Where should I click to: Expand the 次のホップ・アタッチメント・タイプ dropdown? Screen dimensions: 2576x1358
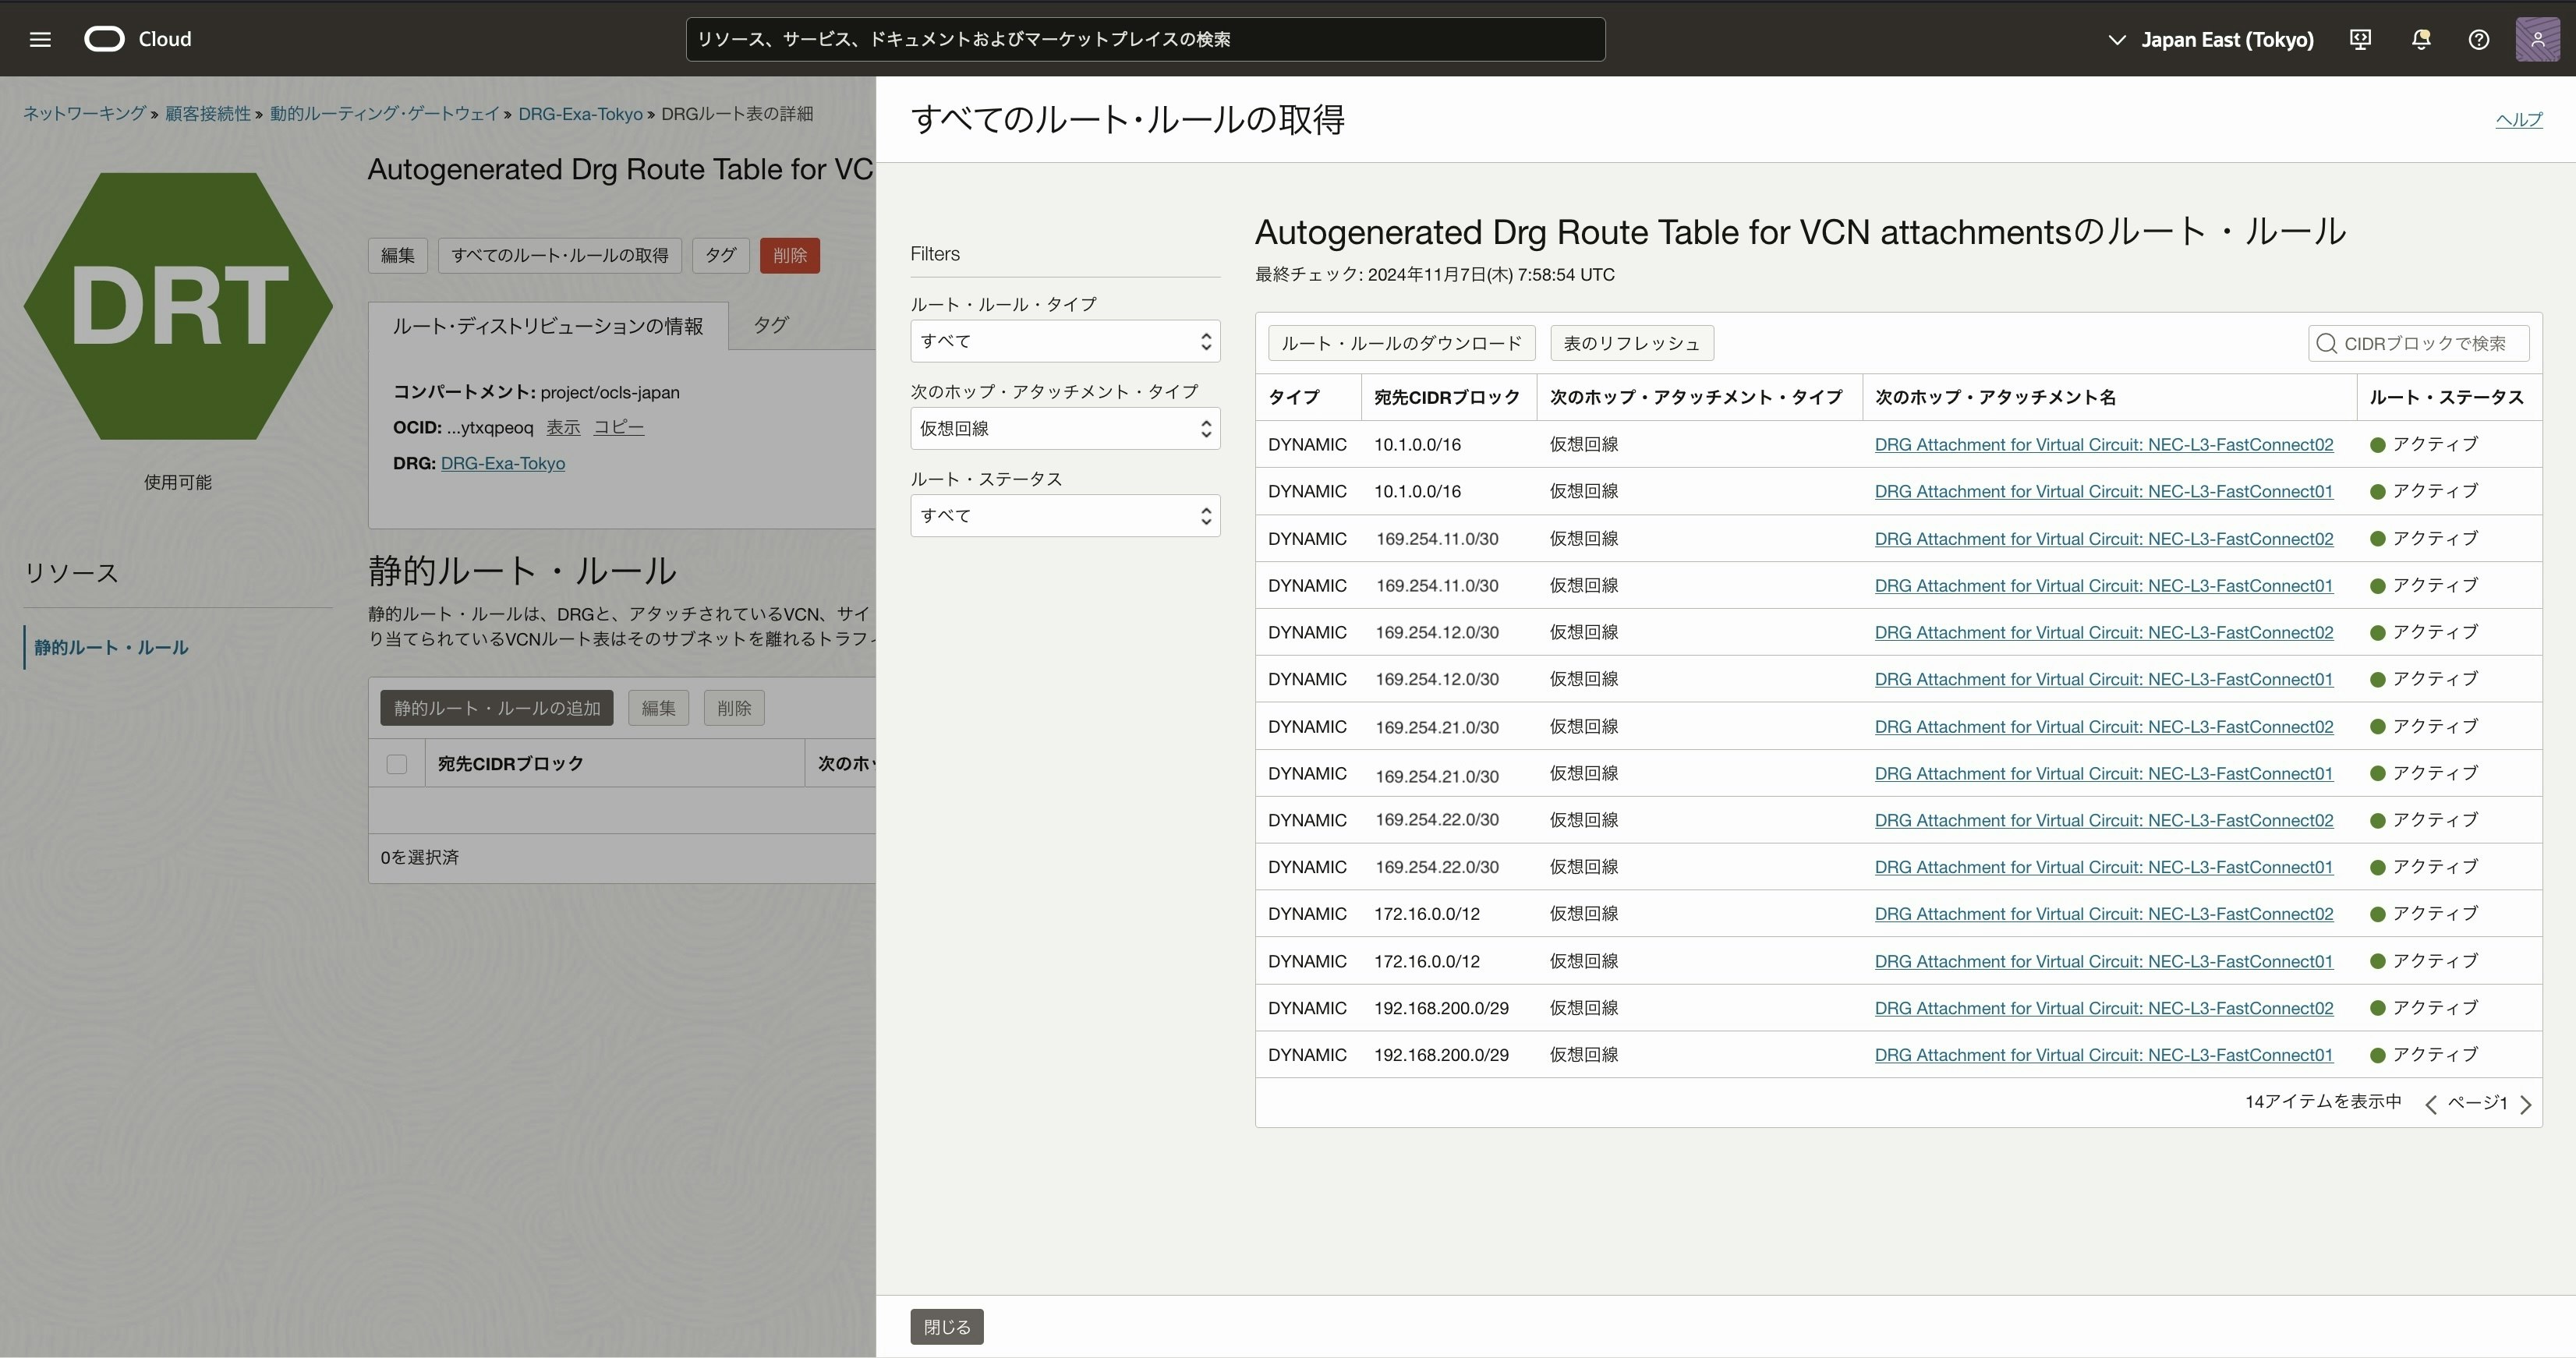1064,428
